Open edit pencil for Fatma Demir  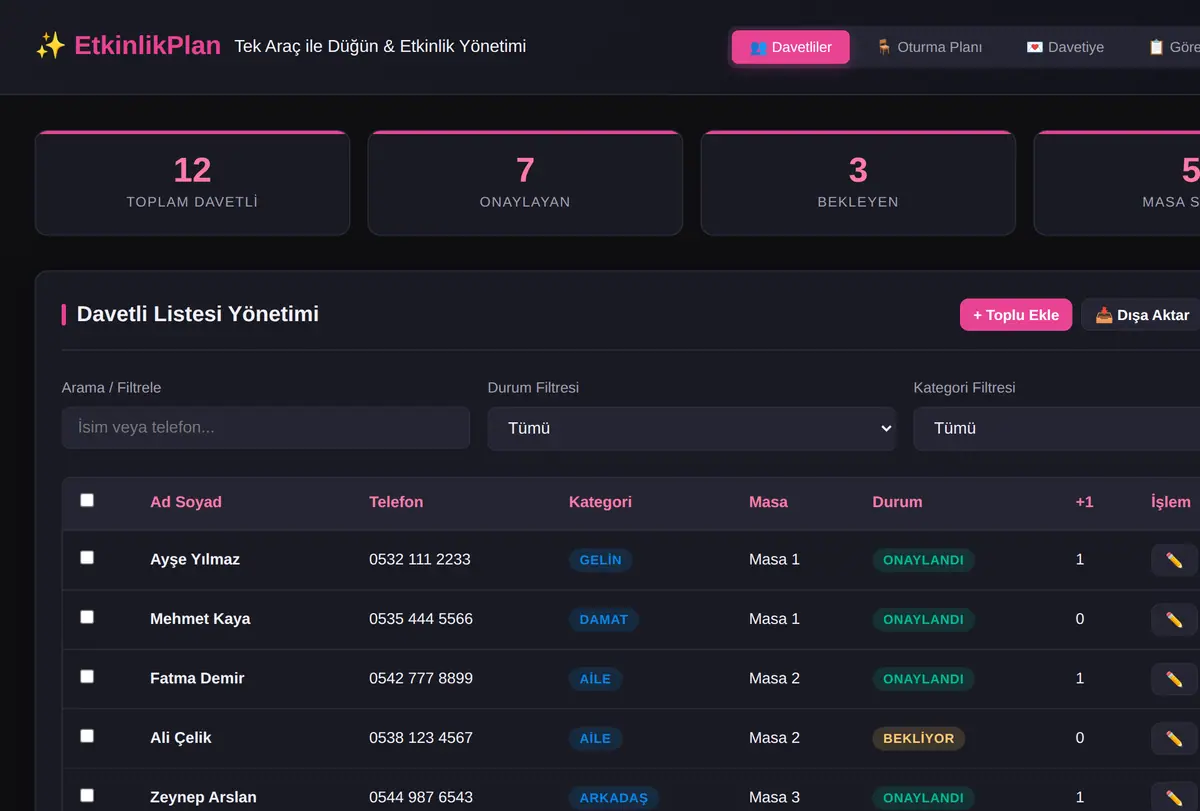[1174, 679]
